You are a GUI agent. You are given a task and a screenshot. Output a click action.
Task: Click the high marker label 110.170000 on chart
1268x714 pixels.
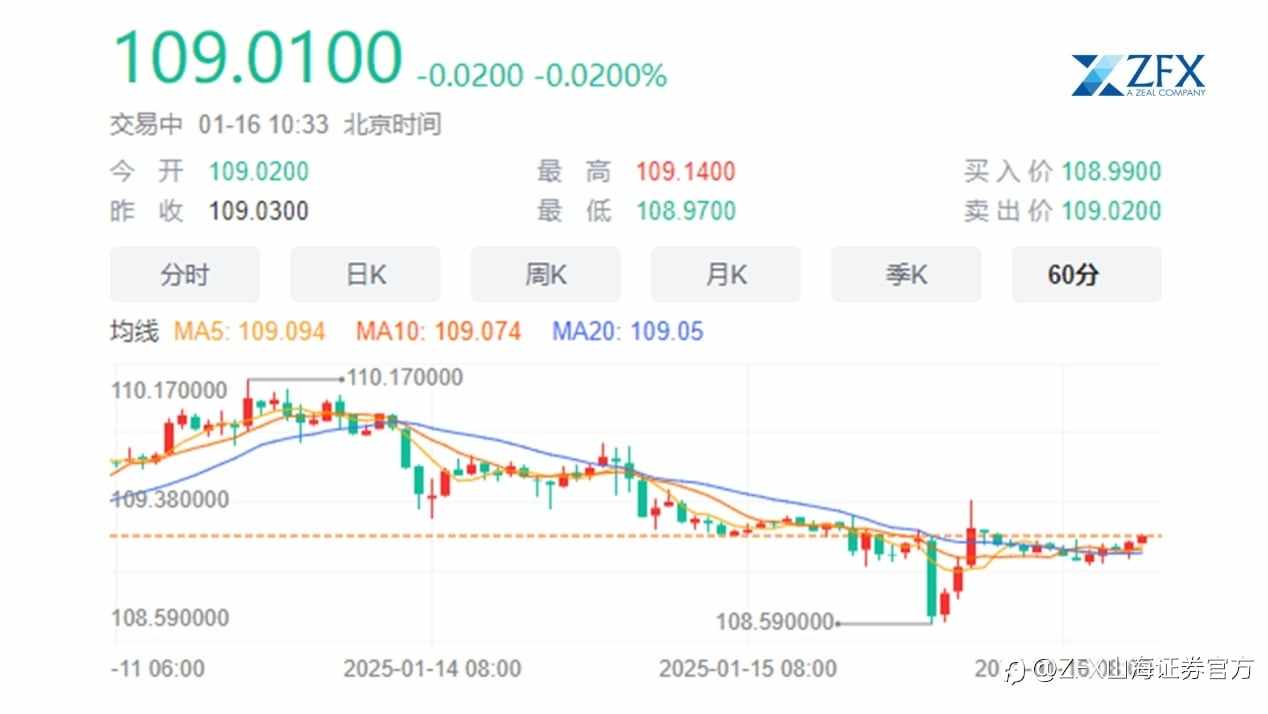click(405, 378)
